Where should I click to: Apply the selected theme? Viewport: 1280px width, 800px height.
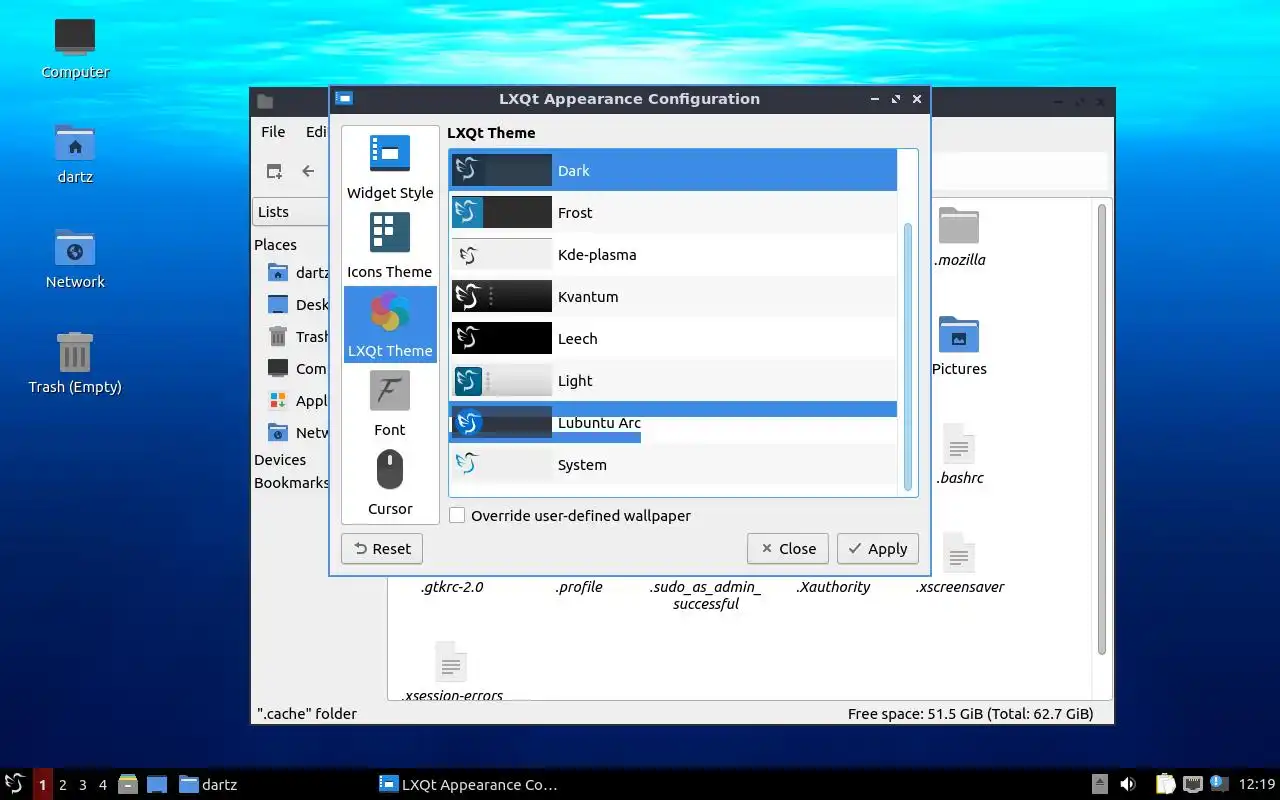878,548
